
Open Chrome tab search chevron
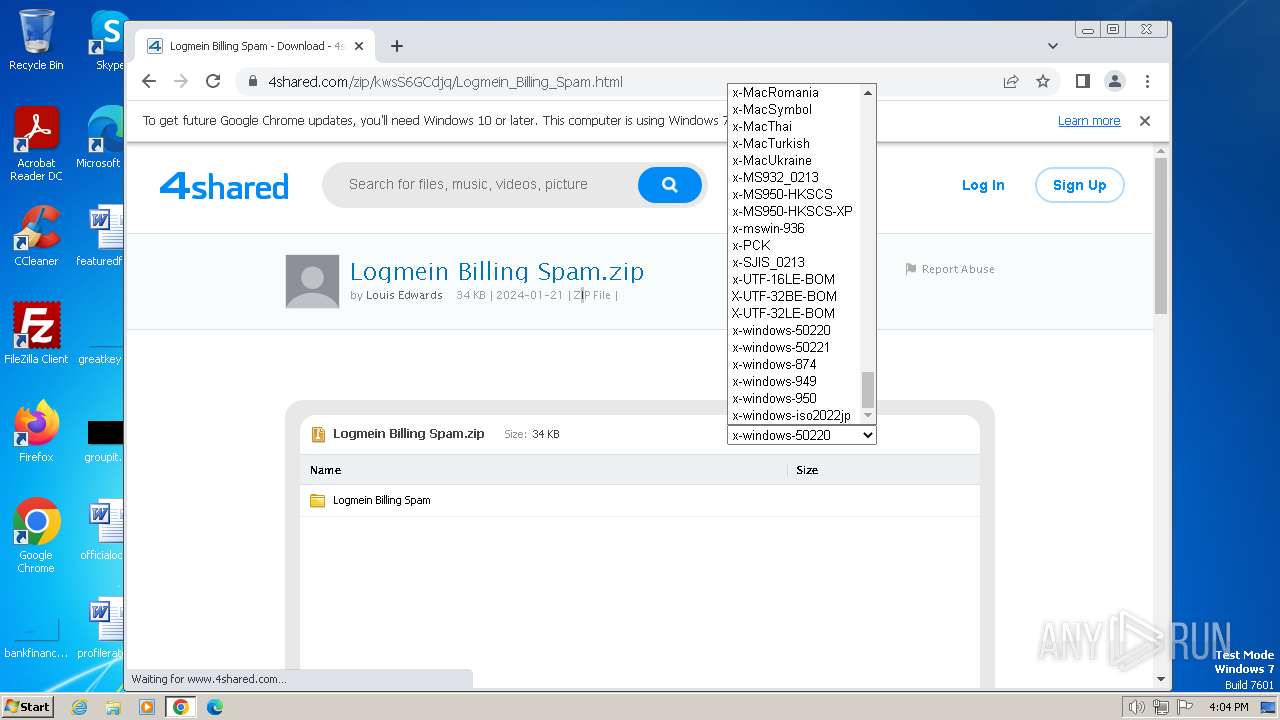click(1053, 46)
